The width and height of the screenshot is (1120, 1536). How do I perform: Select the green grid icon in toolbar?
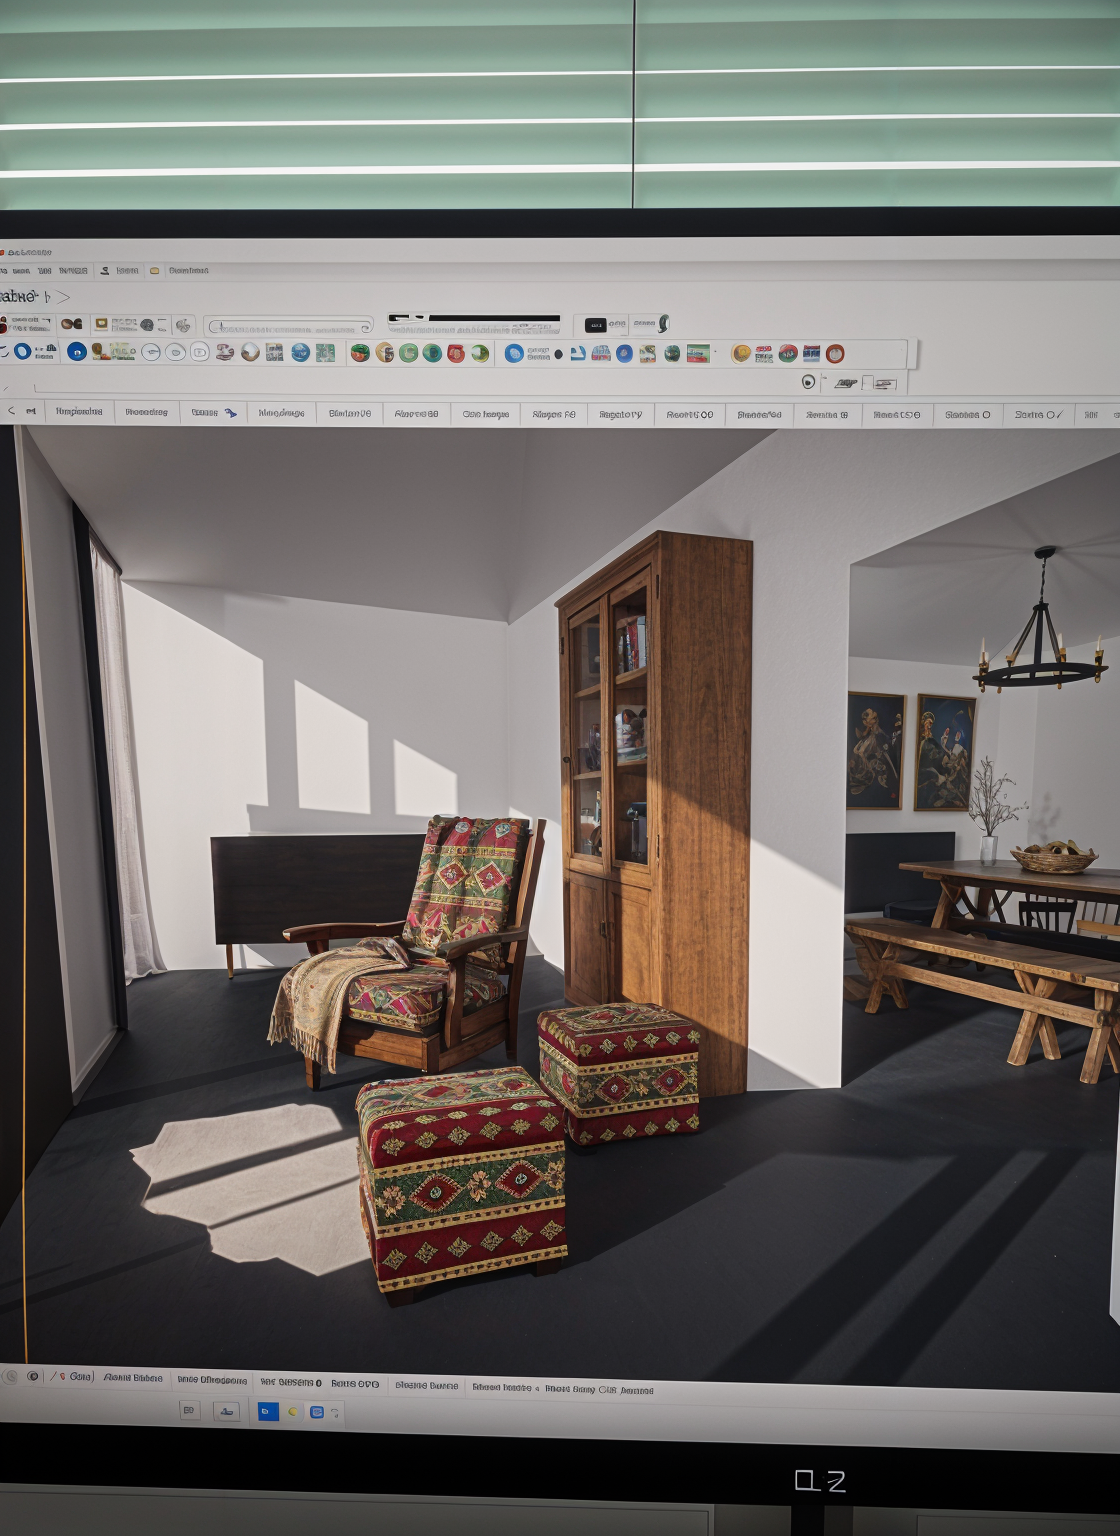[x=325, y=352]
